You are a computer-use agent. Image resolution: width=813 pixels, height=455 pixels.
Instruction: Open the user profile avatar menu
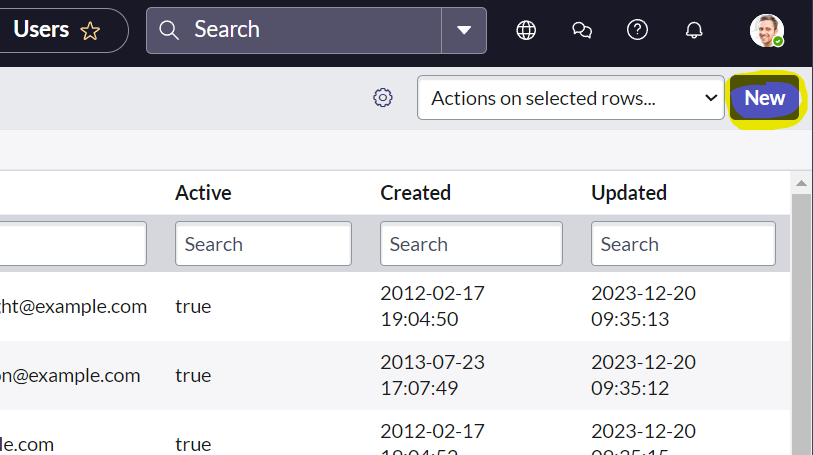point(766,31)
